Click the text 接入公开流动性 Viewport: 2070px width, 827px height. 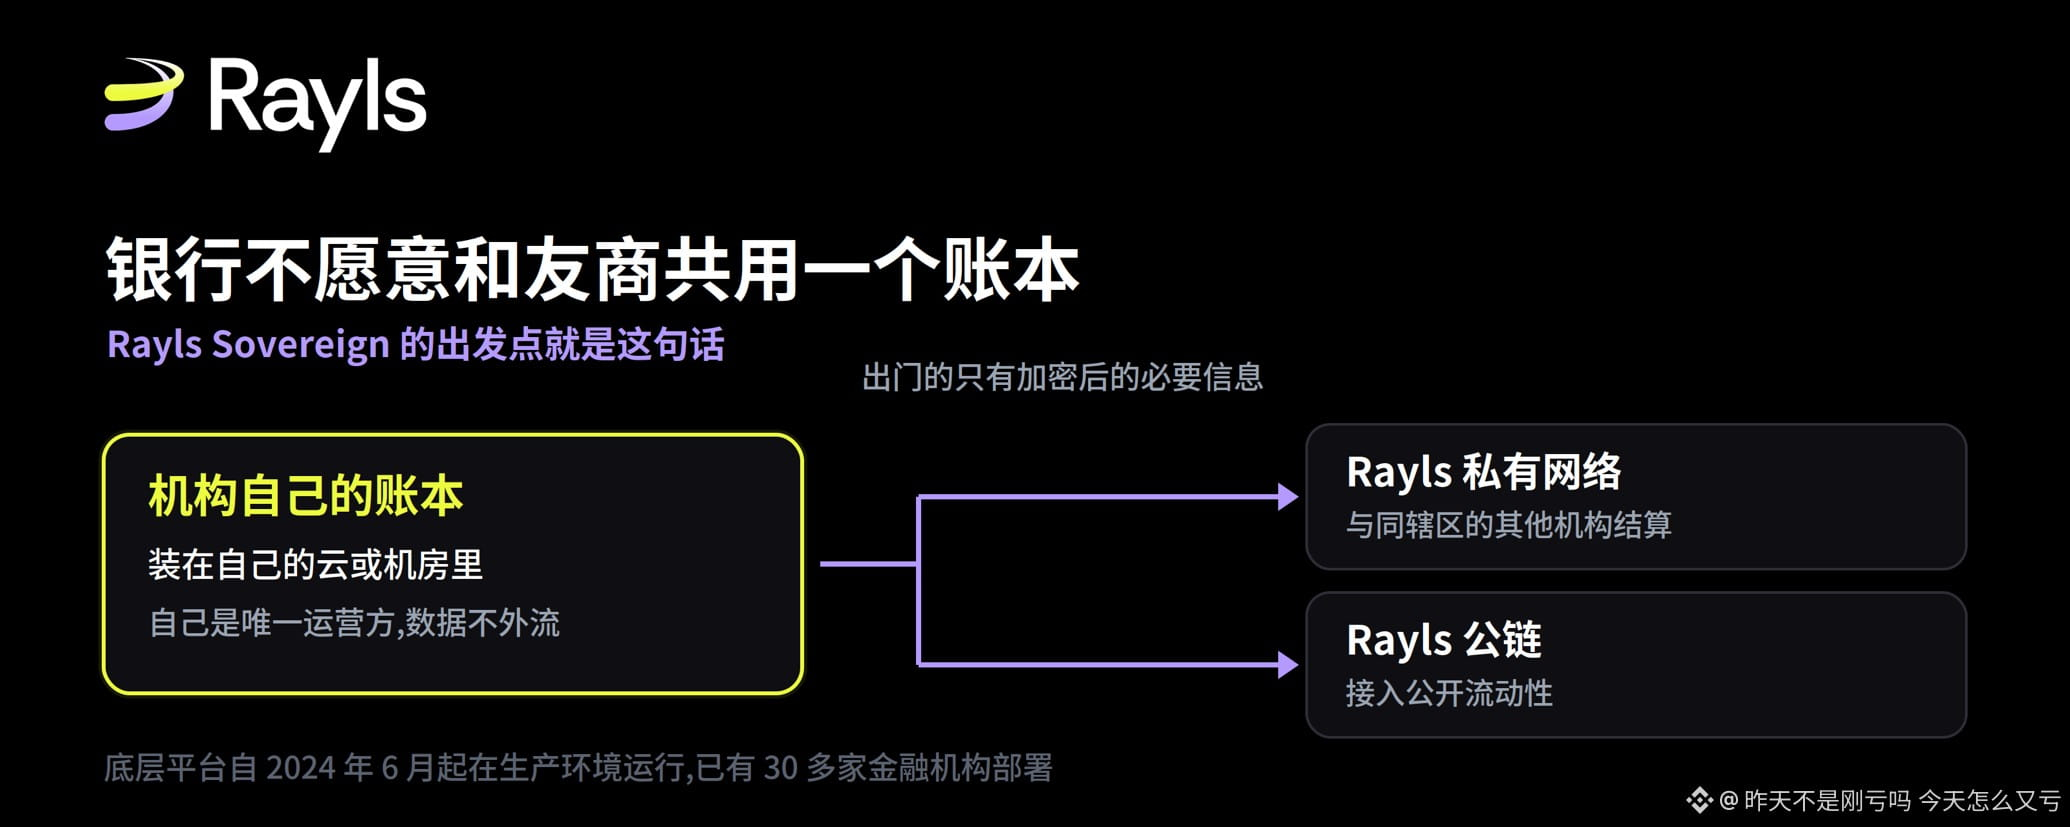point(1449,693)
